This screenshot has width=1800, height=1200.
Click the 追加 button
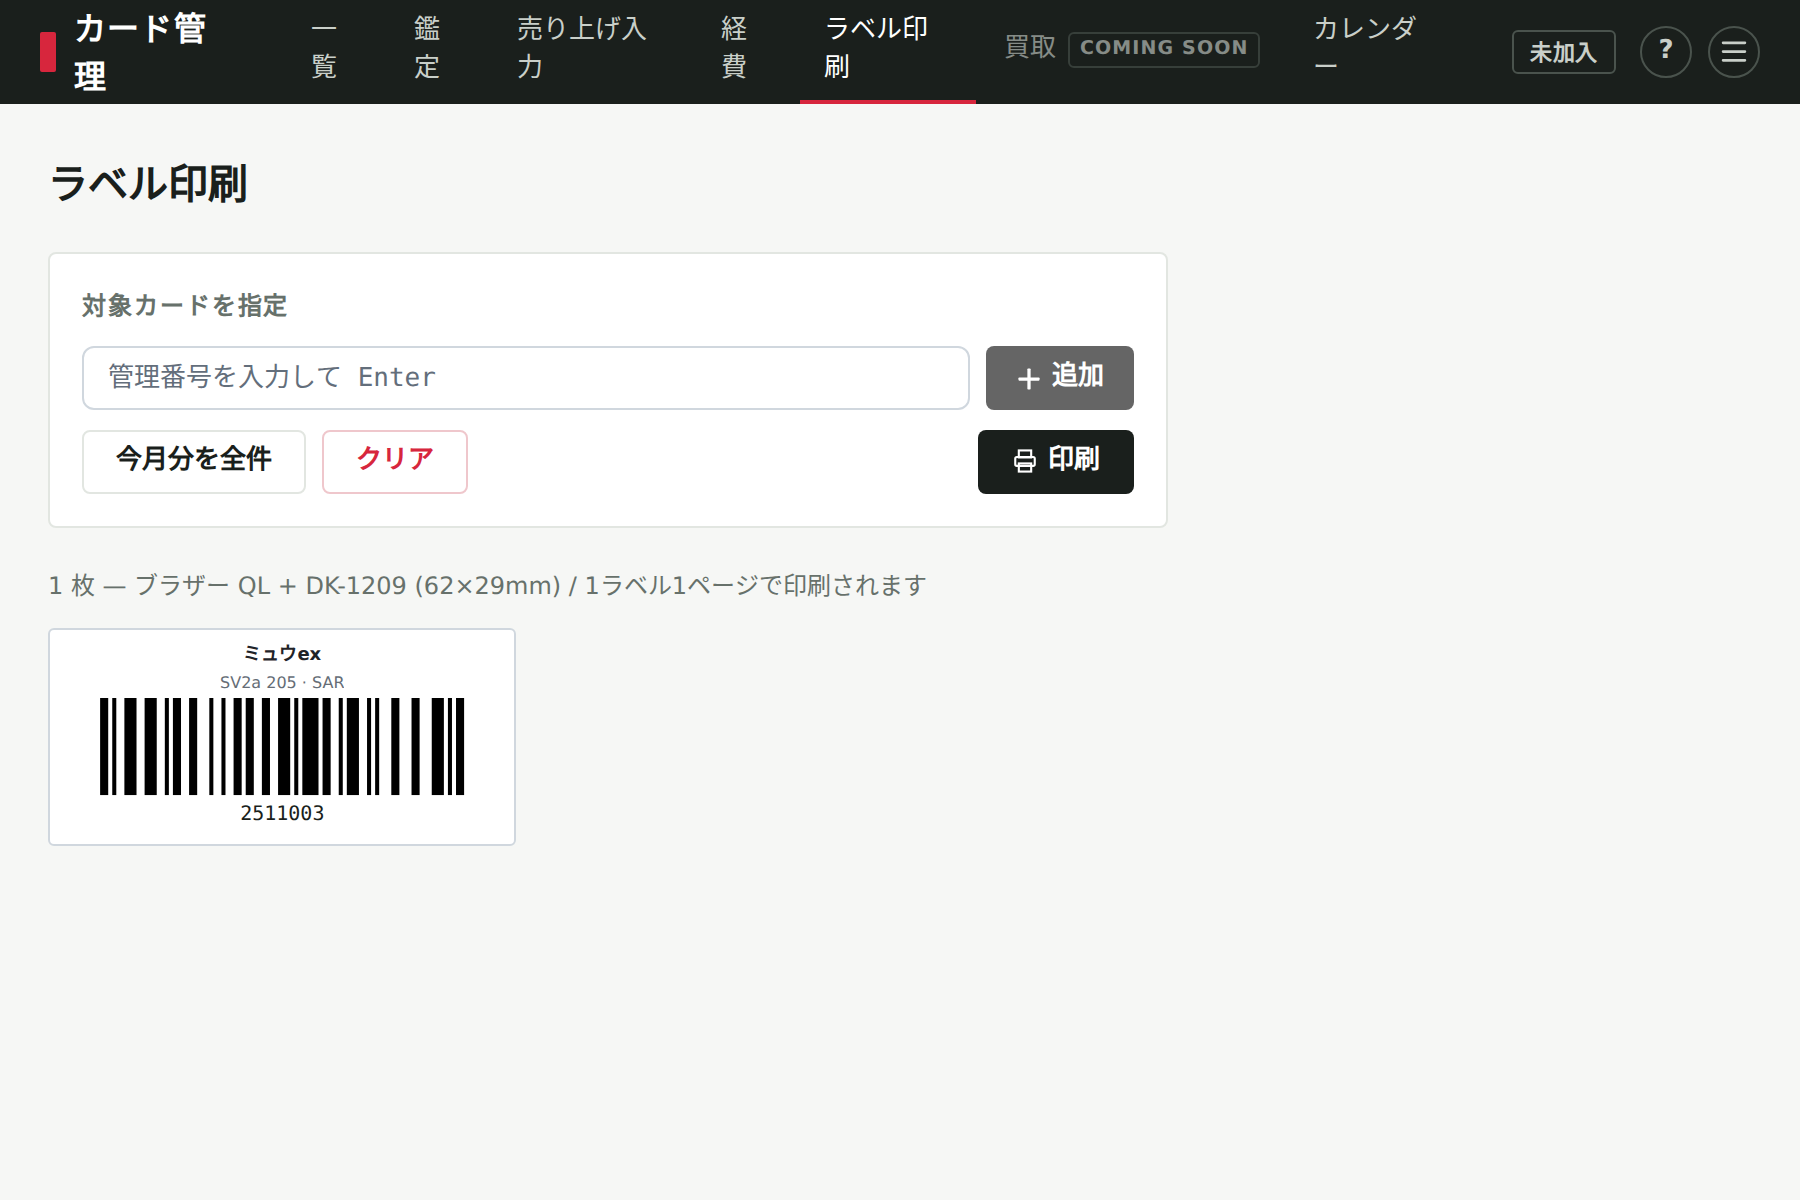1059,377
